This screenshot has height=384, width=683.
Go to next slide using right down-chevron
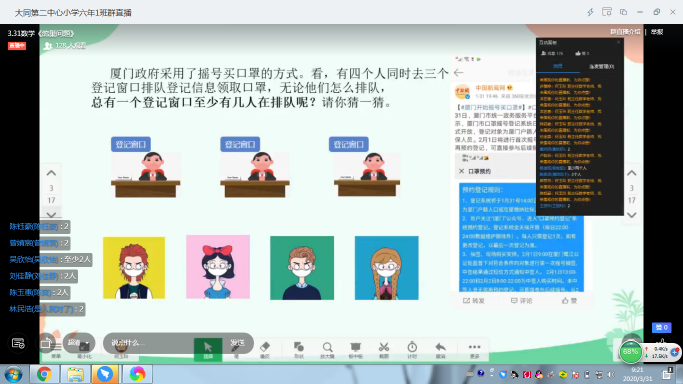point(632,215)
